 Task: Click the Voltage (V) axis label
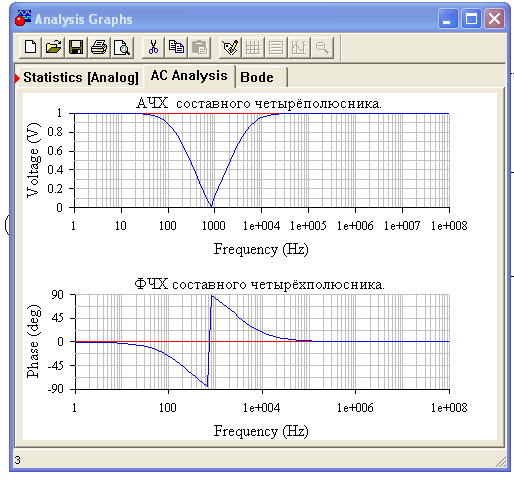click(33, 160)
